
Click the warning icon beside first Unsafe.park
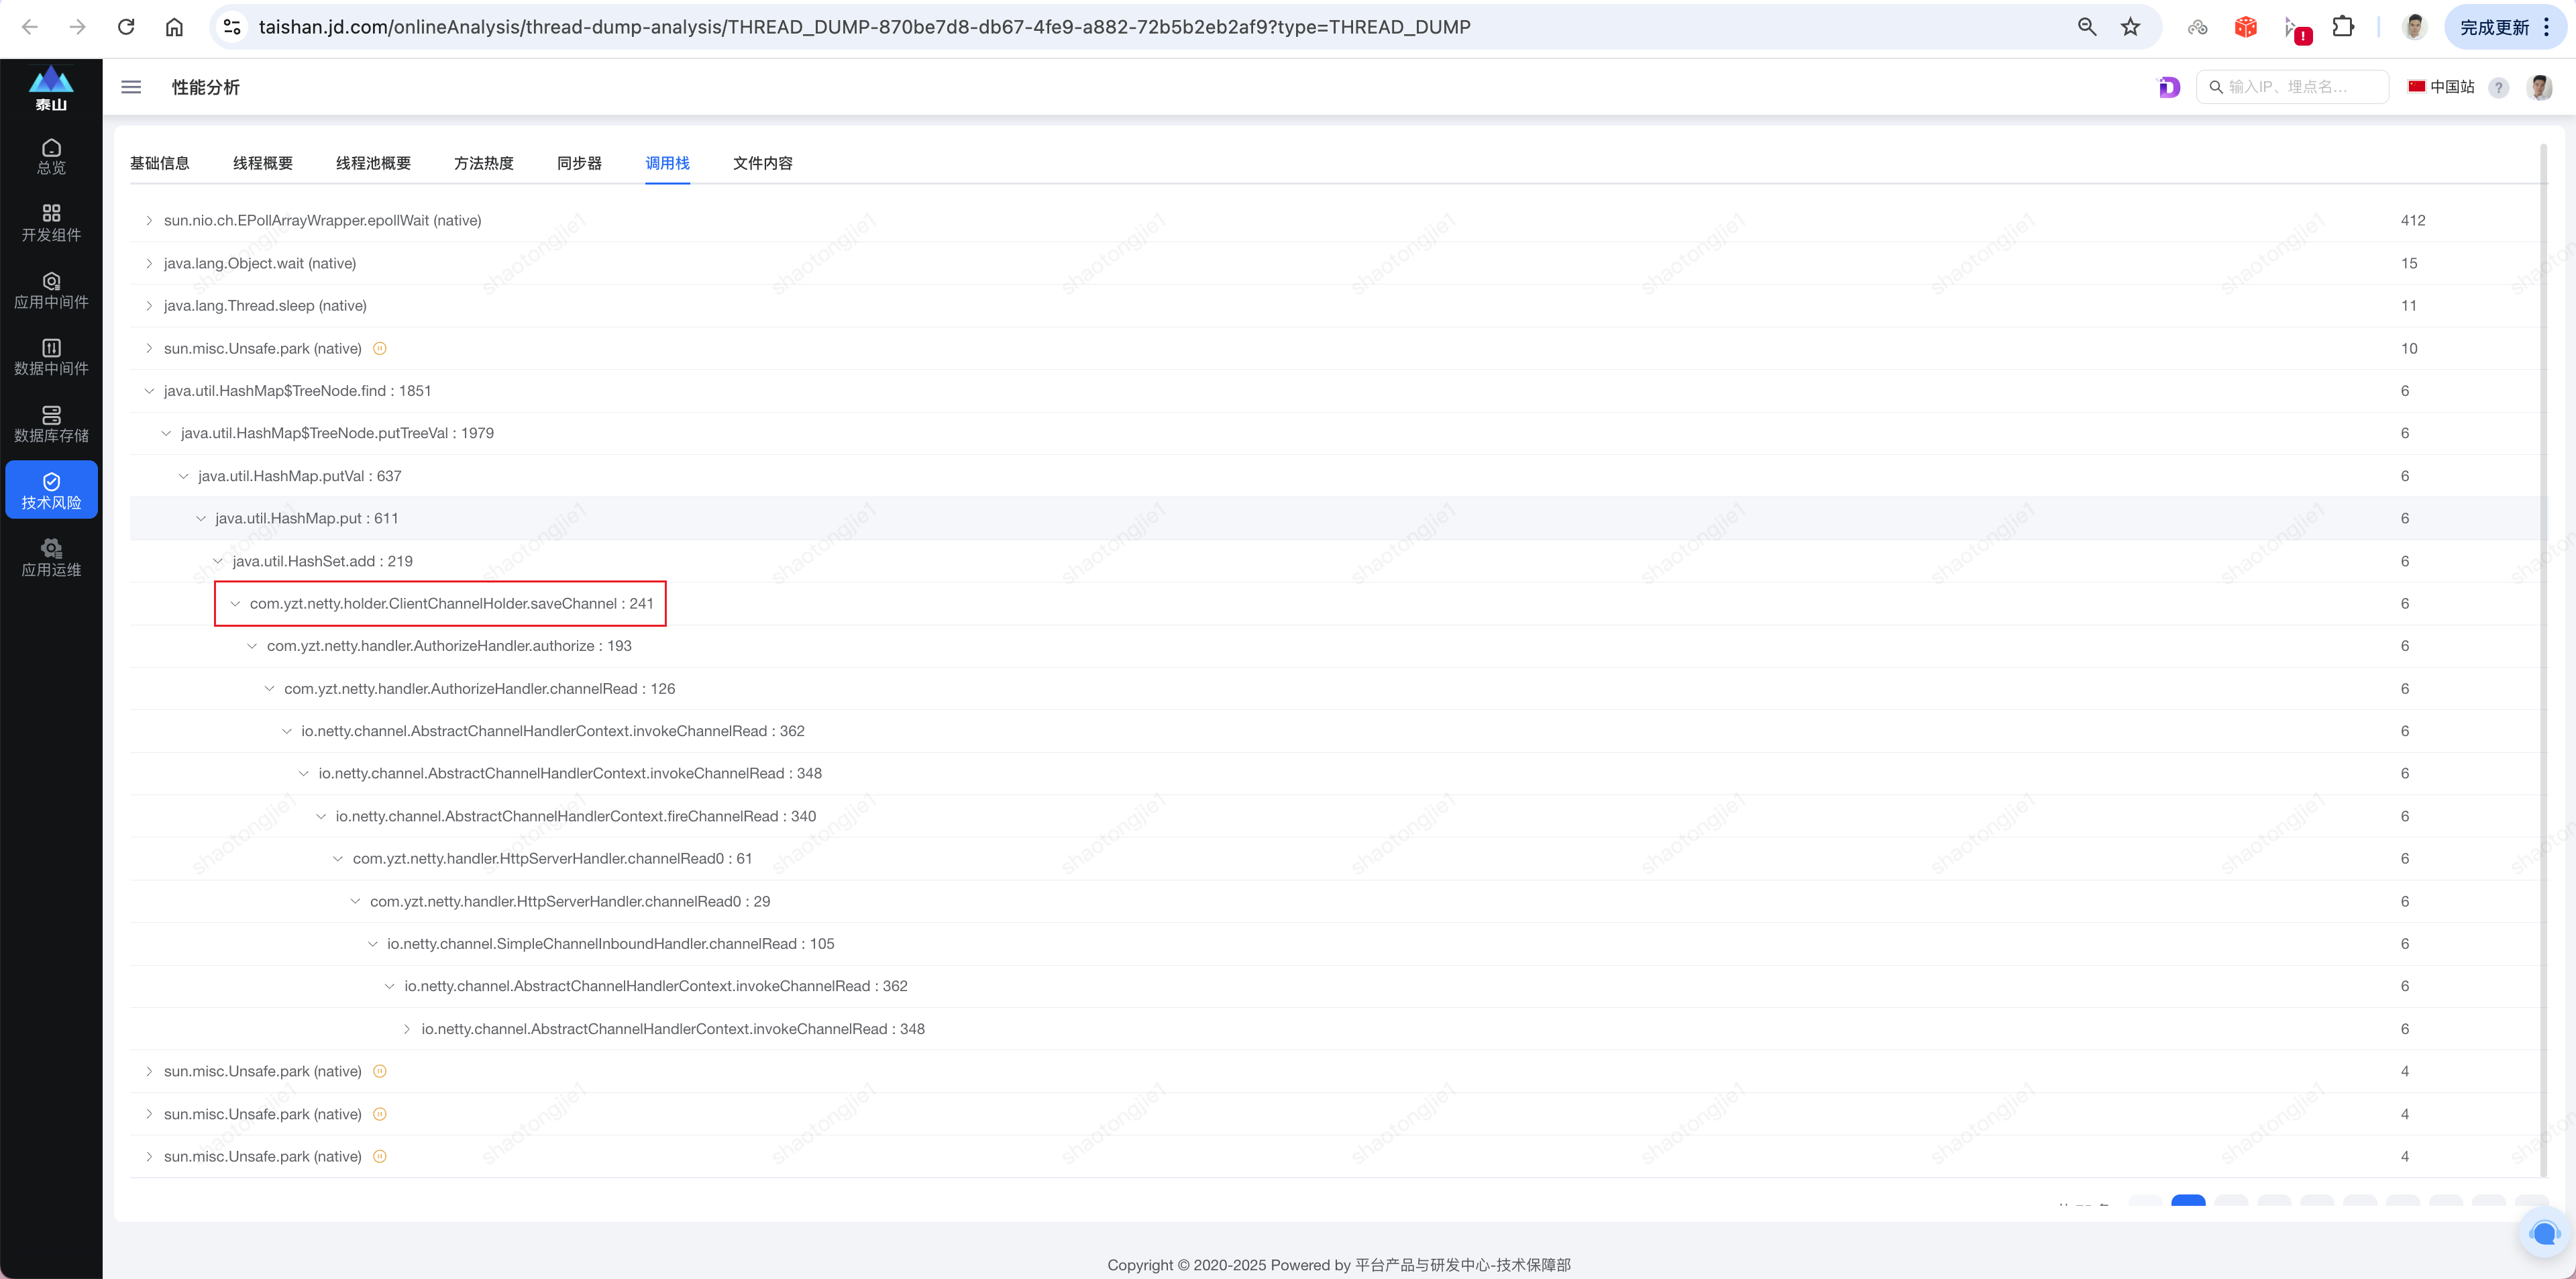pos(380,348)
